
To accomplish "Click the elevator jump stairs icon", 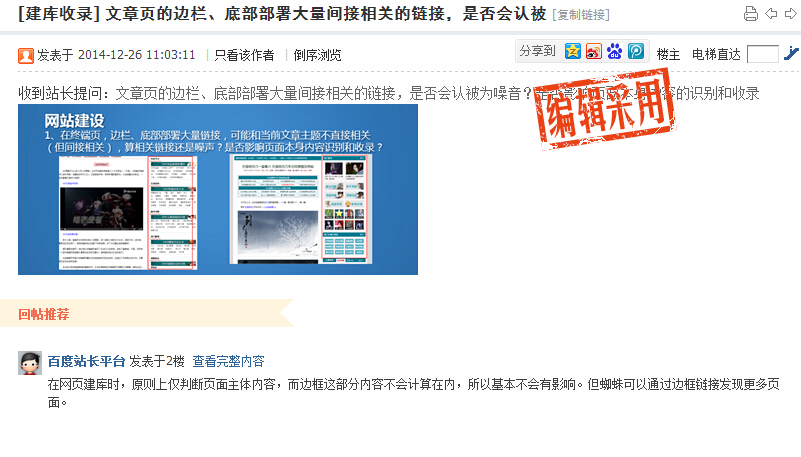I will (791, 54).
